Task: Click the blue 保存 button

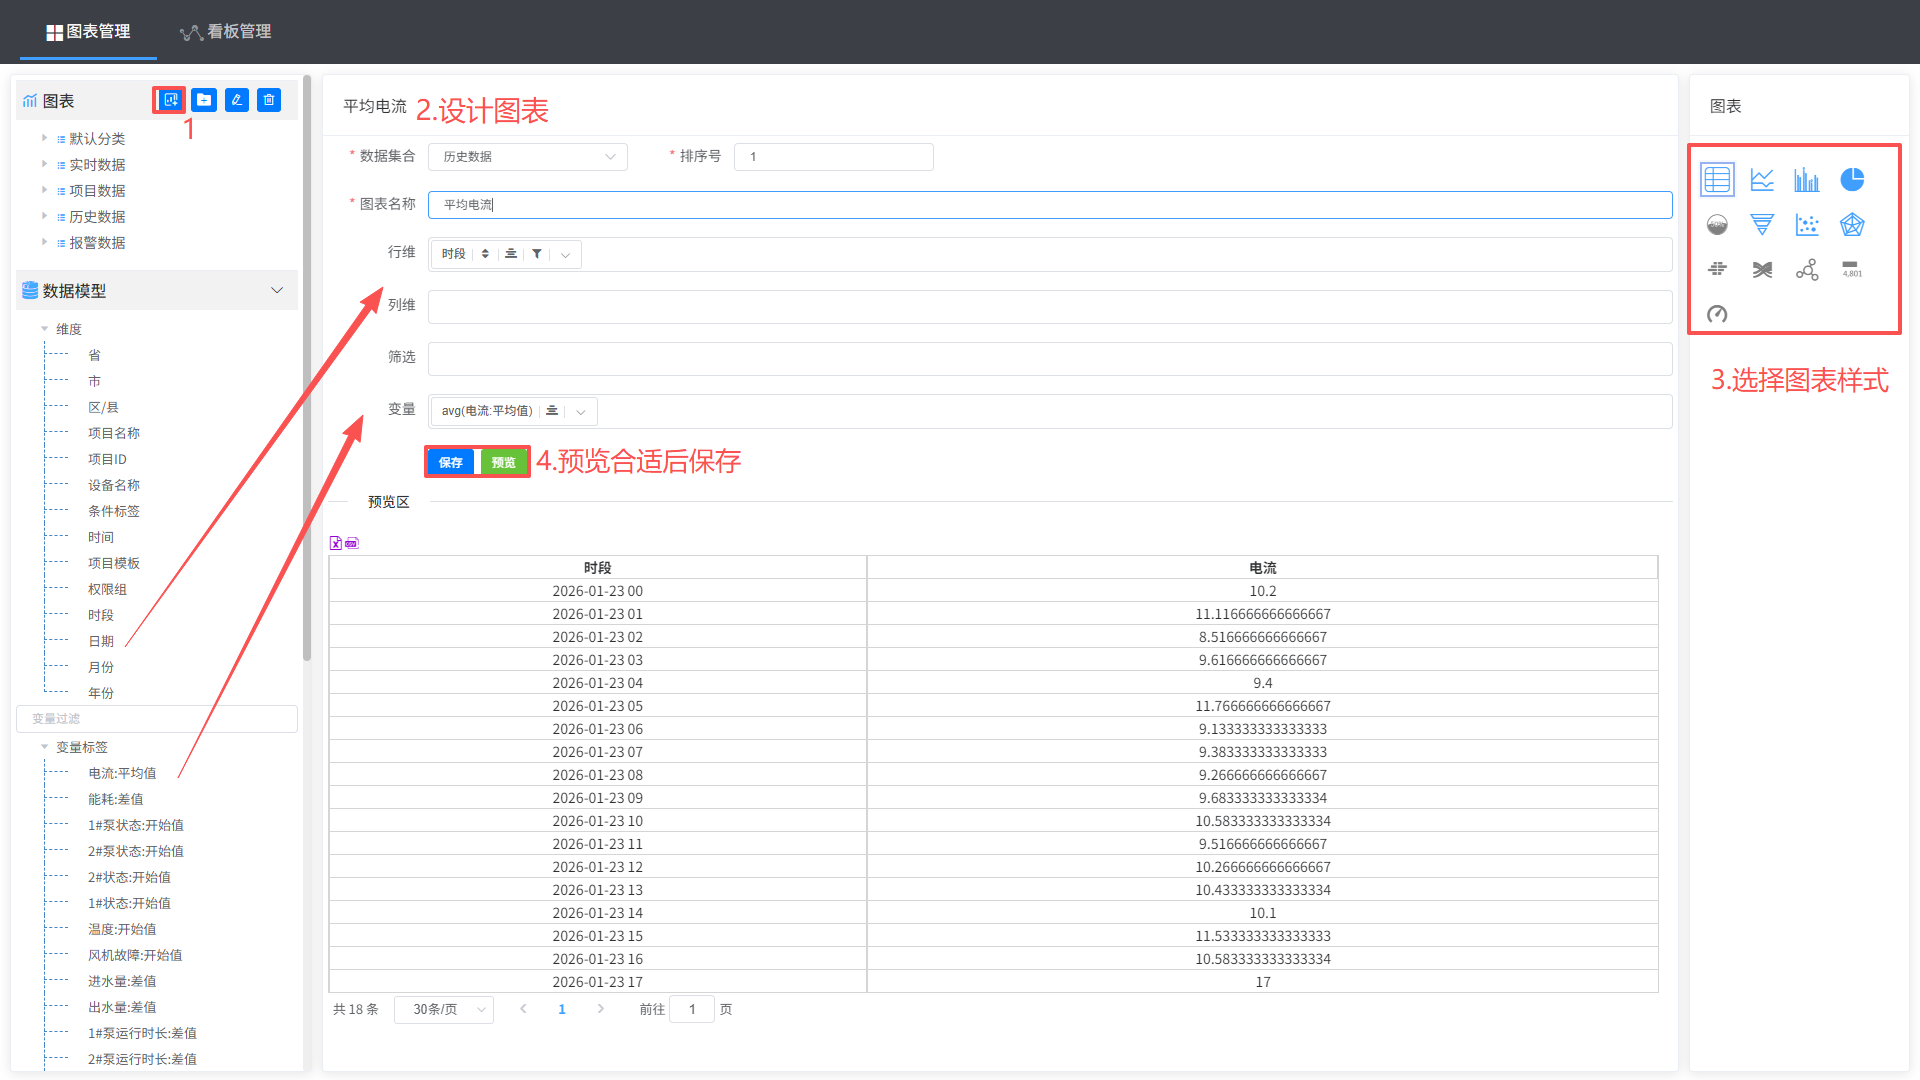Action: tap(451, 462)
